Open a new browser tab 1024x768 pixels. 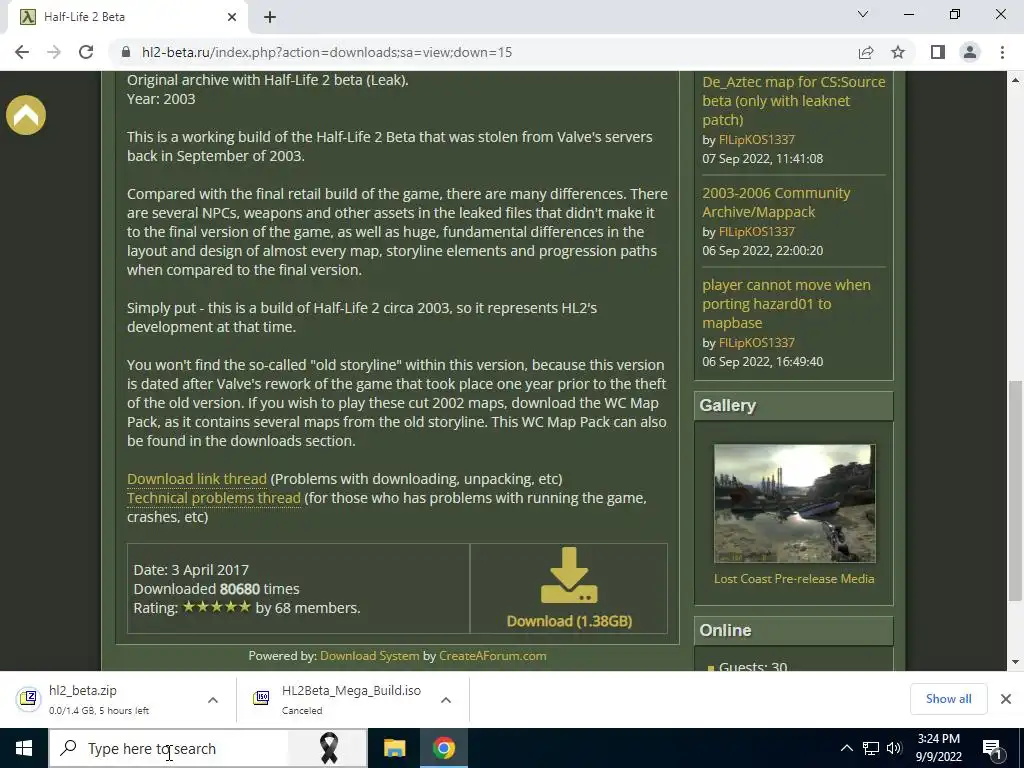coord(270,17)
